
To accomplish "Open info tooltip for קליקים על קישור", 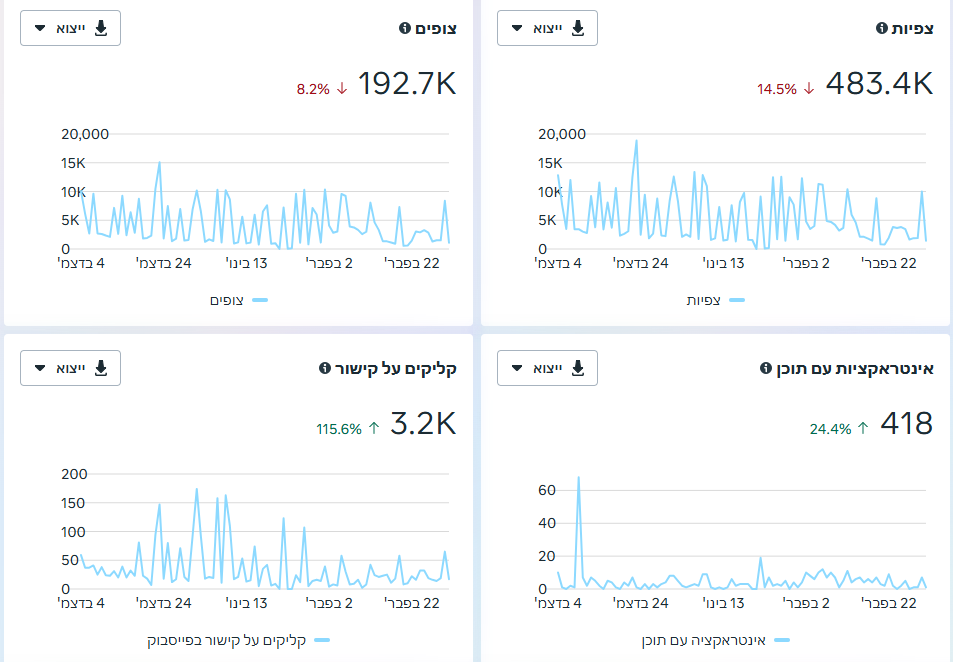I will click(x=325, y=368).
